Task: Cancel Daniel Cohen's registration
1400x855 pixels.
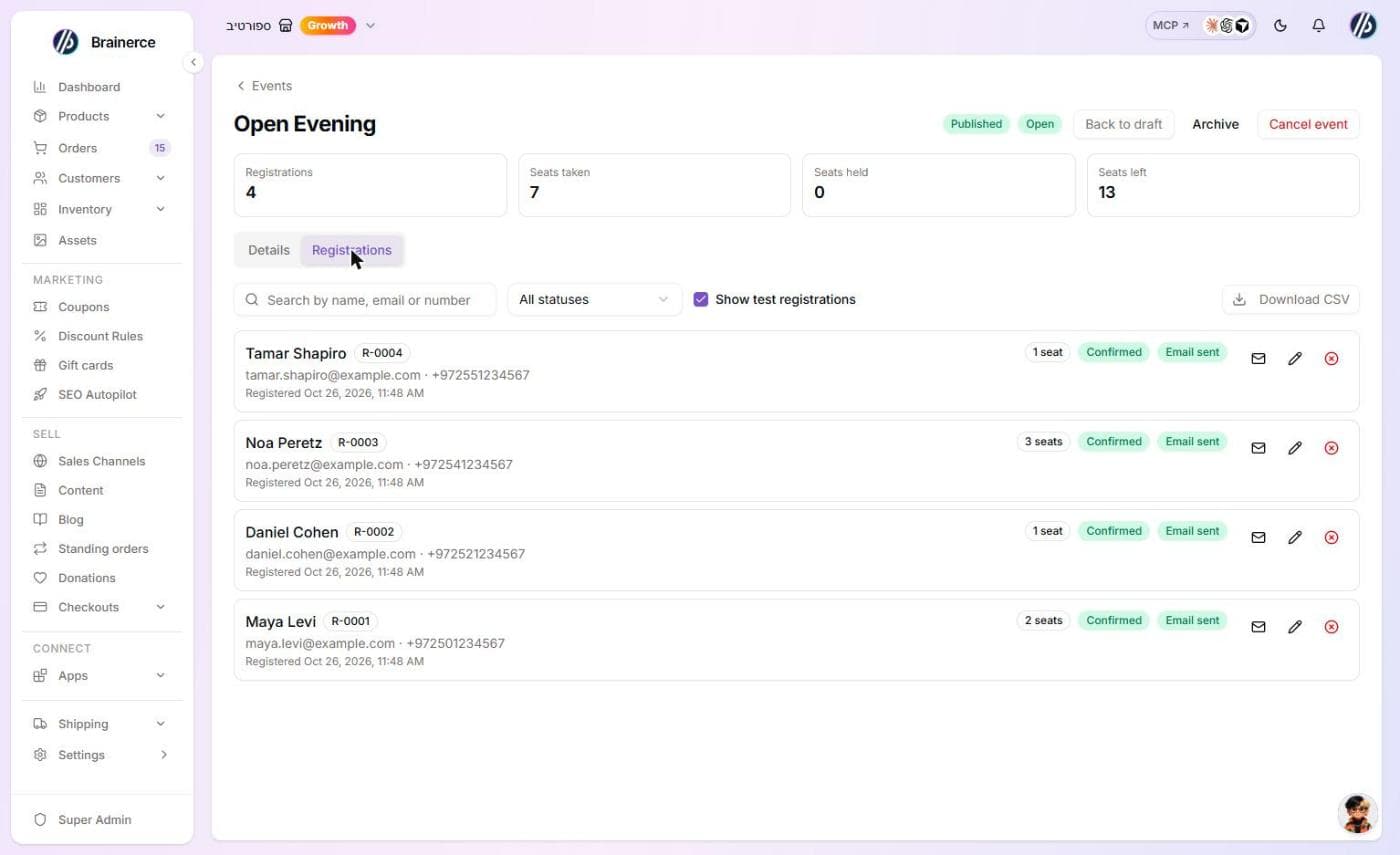Action: pos(1331,537)
